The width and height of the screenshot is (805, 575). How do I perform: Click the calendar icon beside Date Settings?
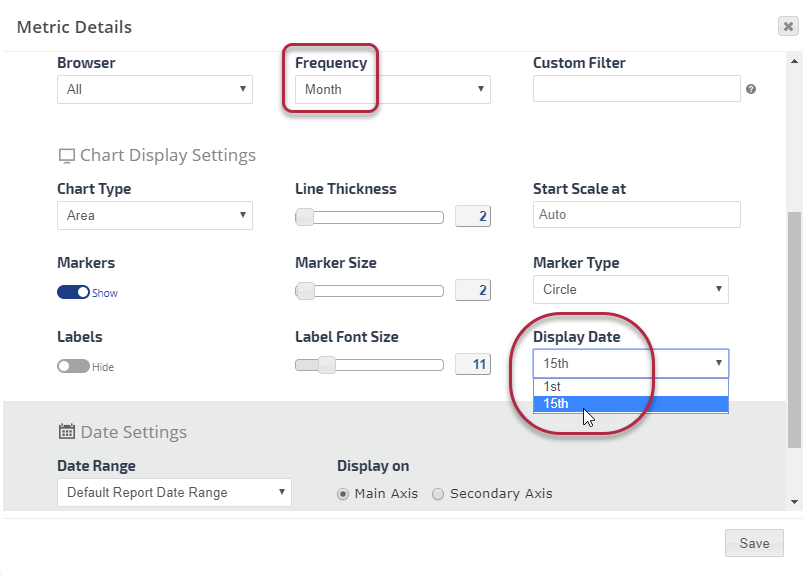pyautogui.click(x=67, y=432)
